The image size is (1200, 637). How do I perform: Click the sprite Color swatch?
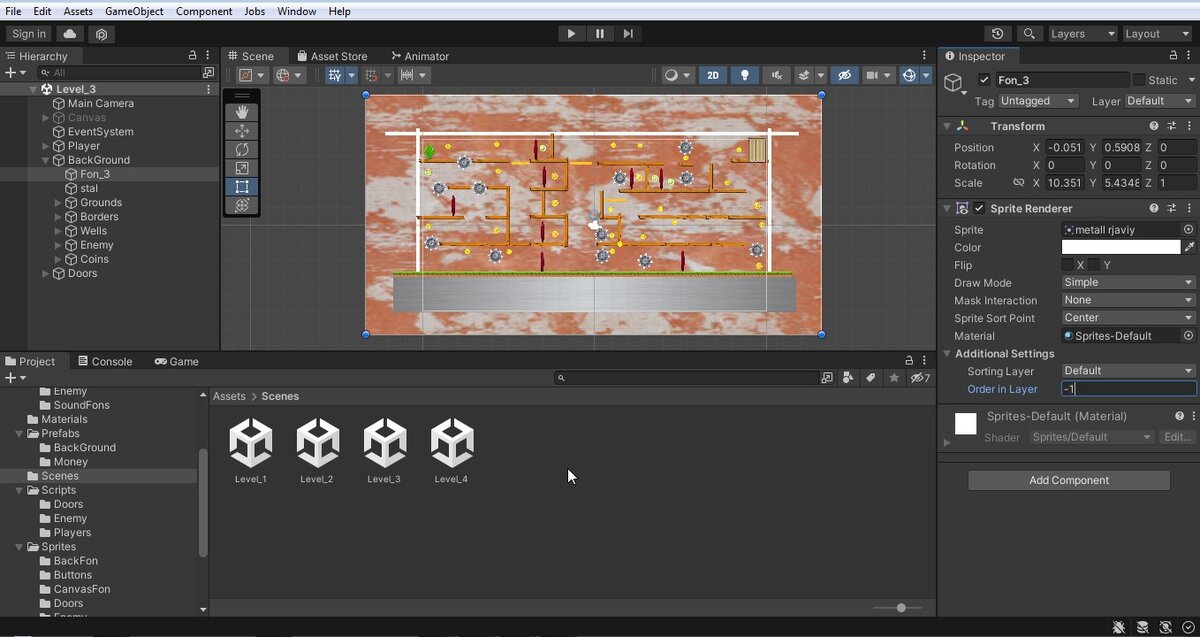pyautogui.click(x=1120, y=247)
